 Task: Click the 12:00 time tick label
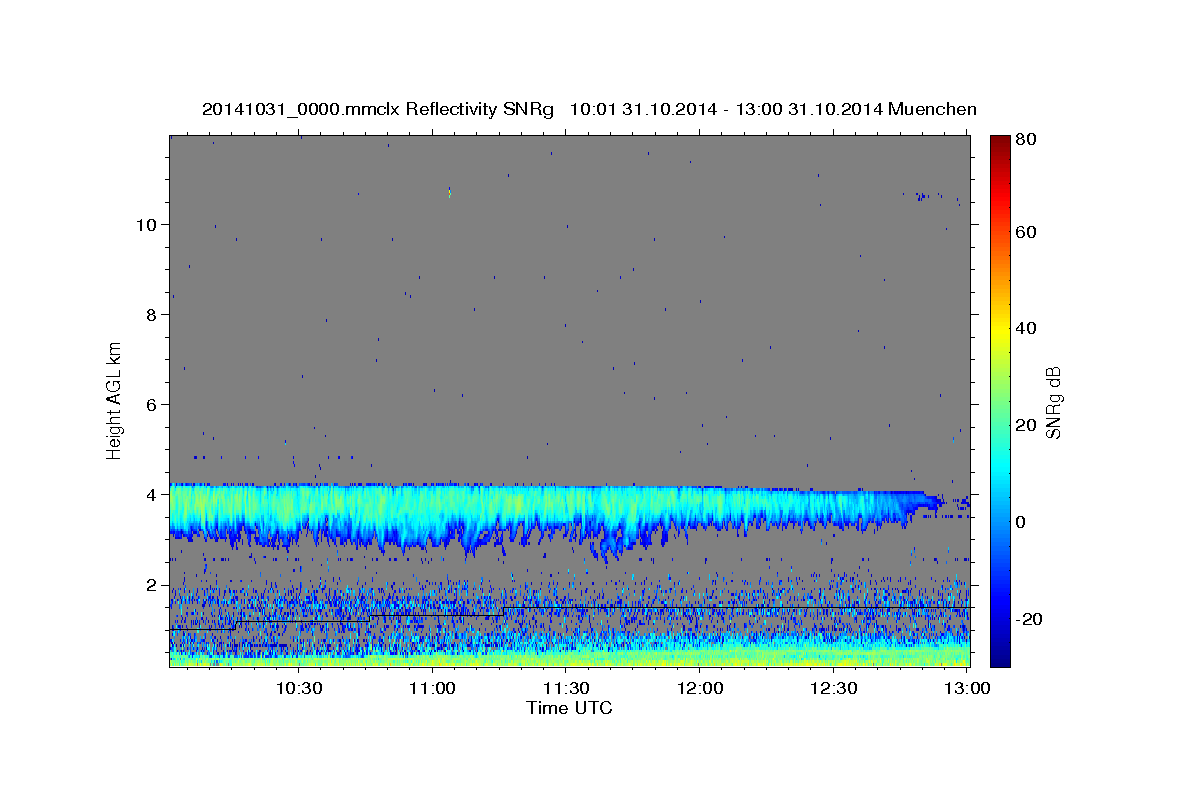click(700, 688)
